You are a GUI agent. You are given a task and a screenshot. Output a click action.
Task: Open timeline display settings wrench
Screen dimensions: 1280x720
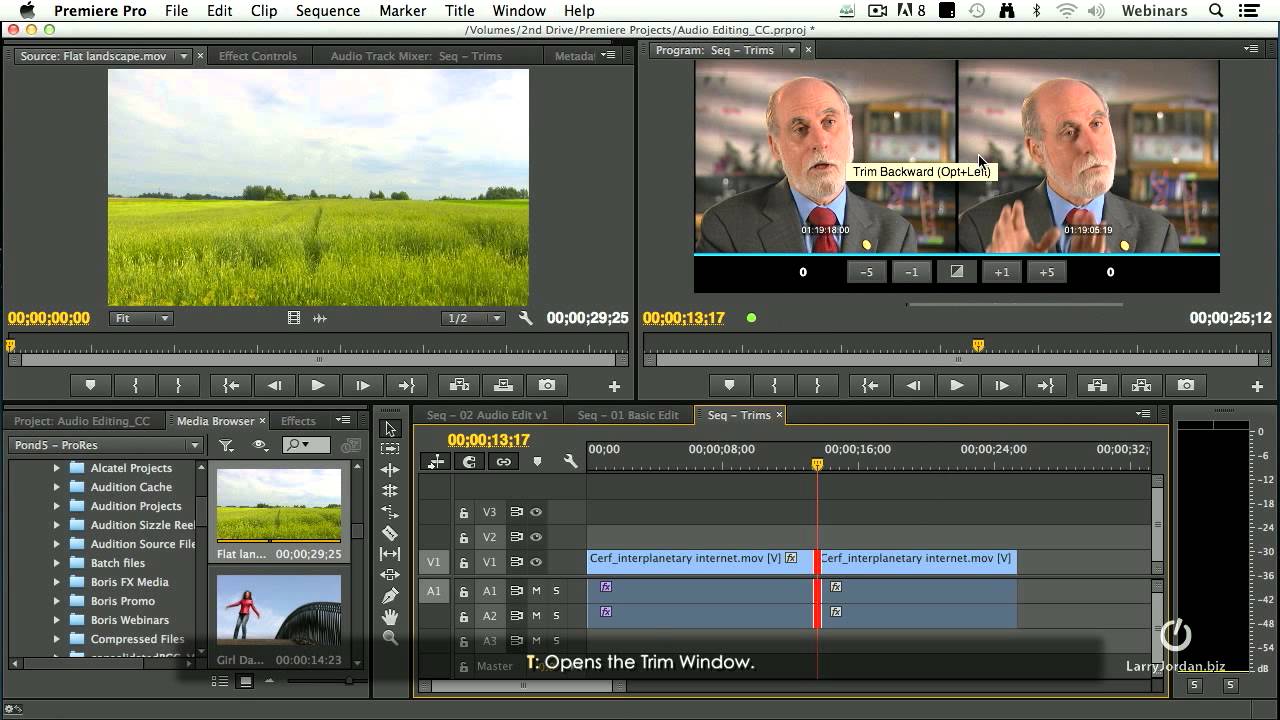[570, 461]
